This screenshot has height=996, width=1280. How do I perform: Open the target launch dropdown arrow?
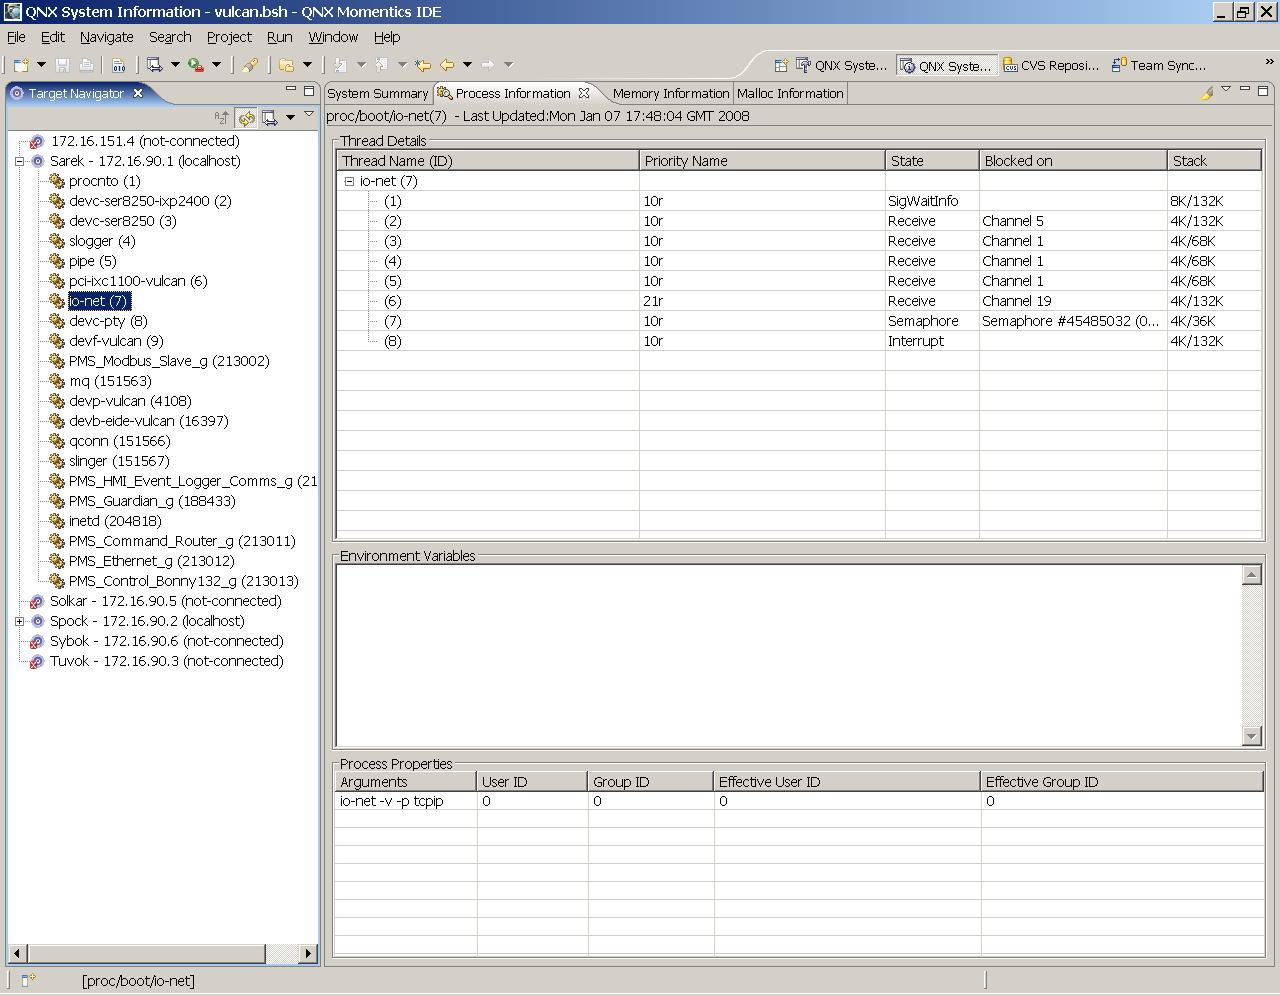175,65
